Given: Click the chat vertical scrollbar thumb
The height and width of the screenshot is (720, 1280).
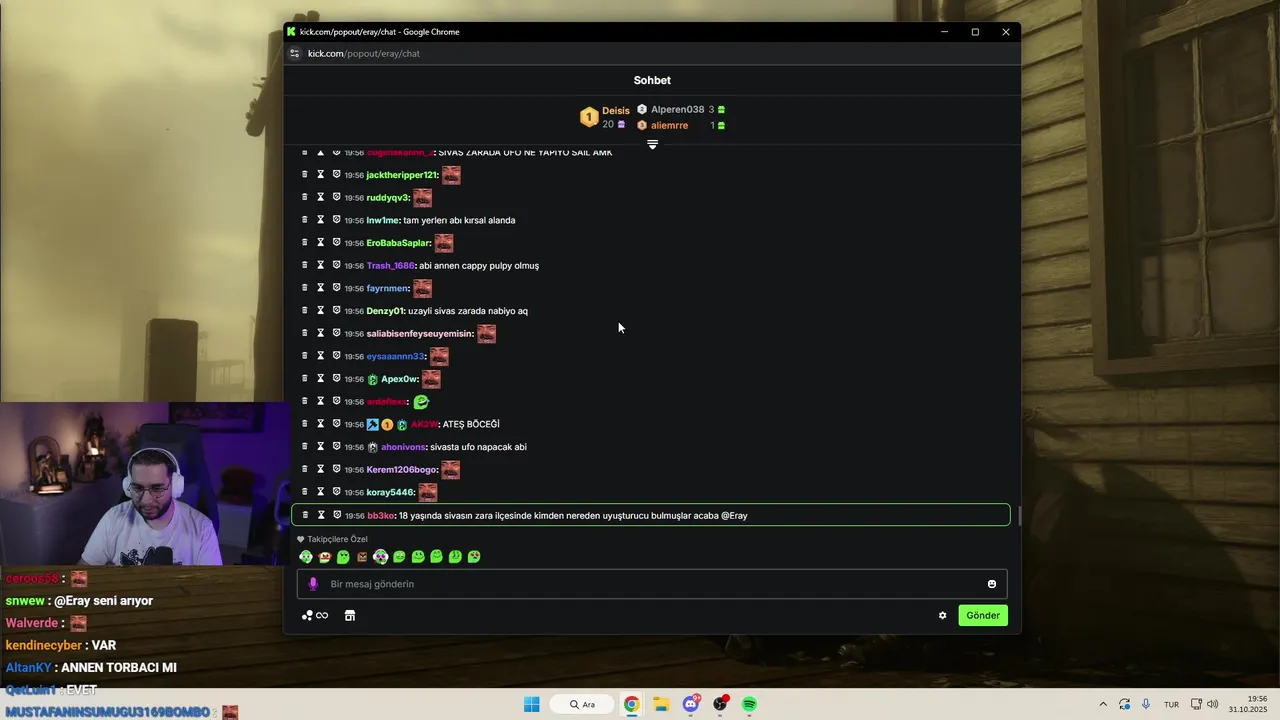Looking at the screenshot, I should pos(1019,517).
